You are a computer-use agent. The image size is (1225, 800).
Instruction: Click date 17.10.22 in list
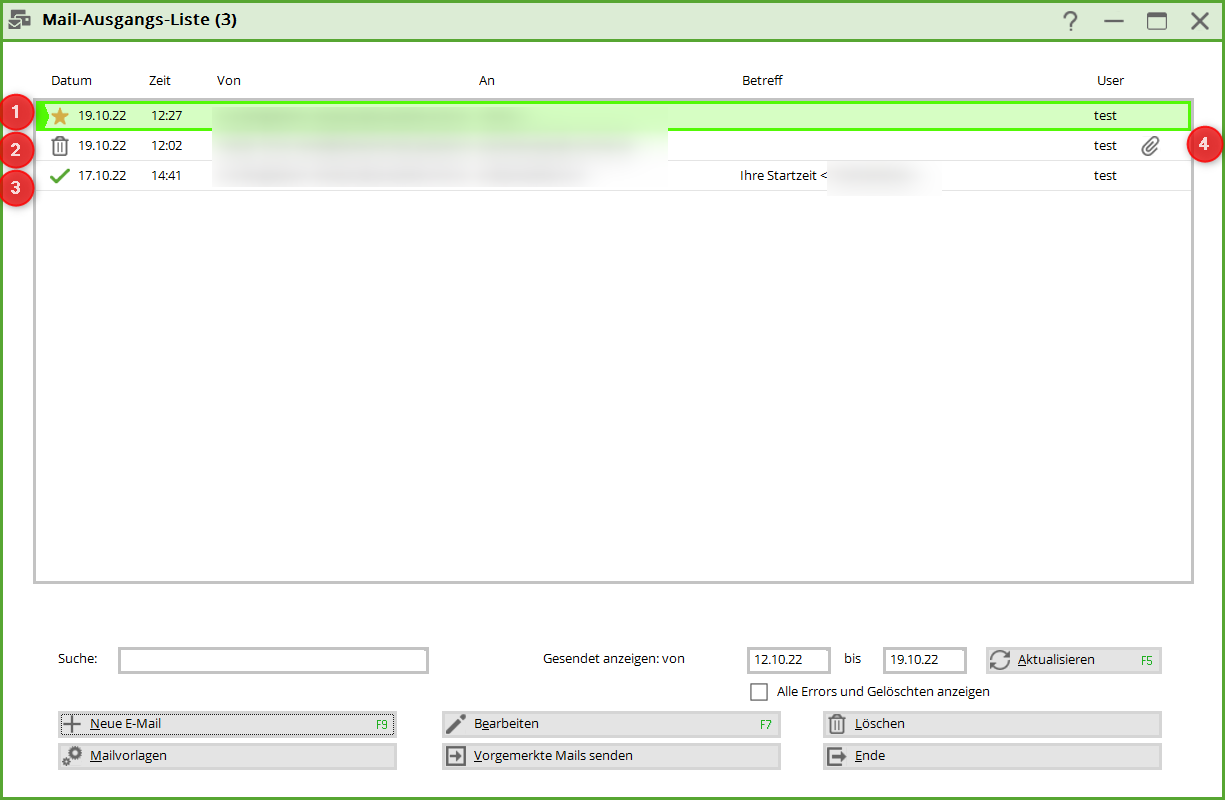[x=102, y=176]
